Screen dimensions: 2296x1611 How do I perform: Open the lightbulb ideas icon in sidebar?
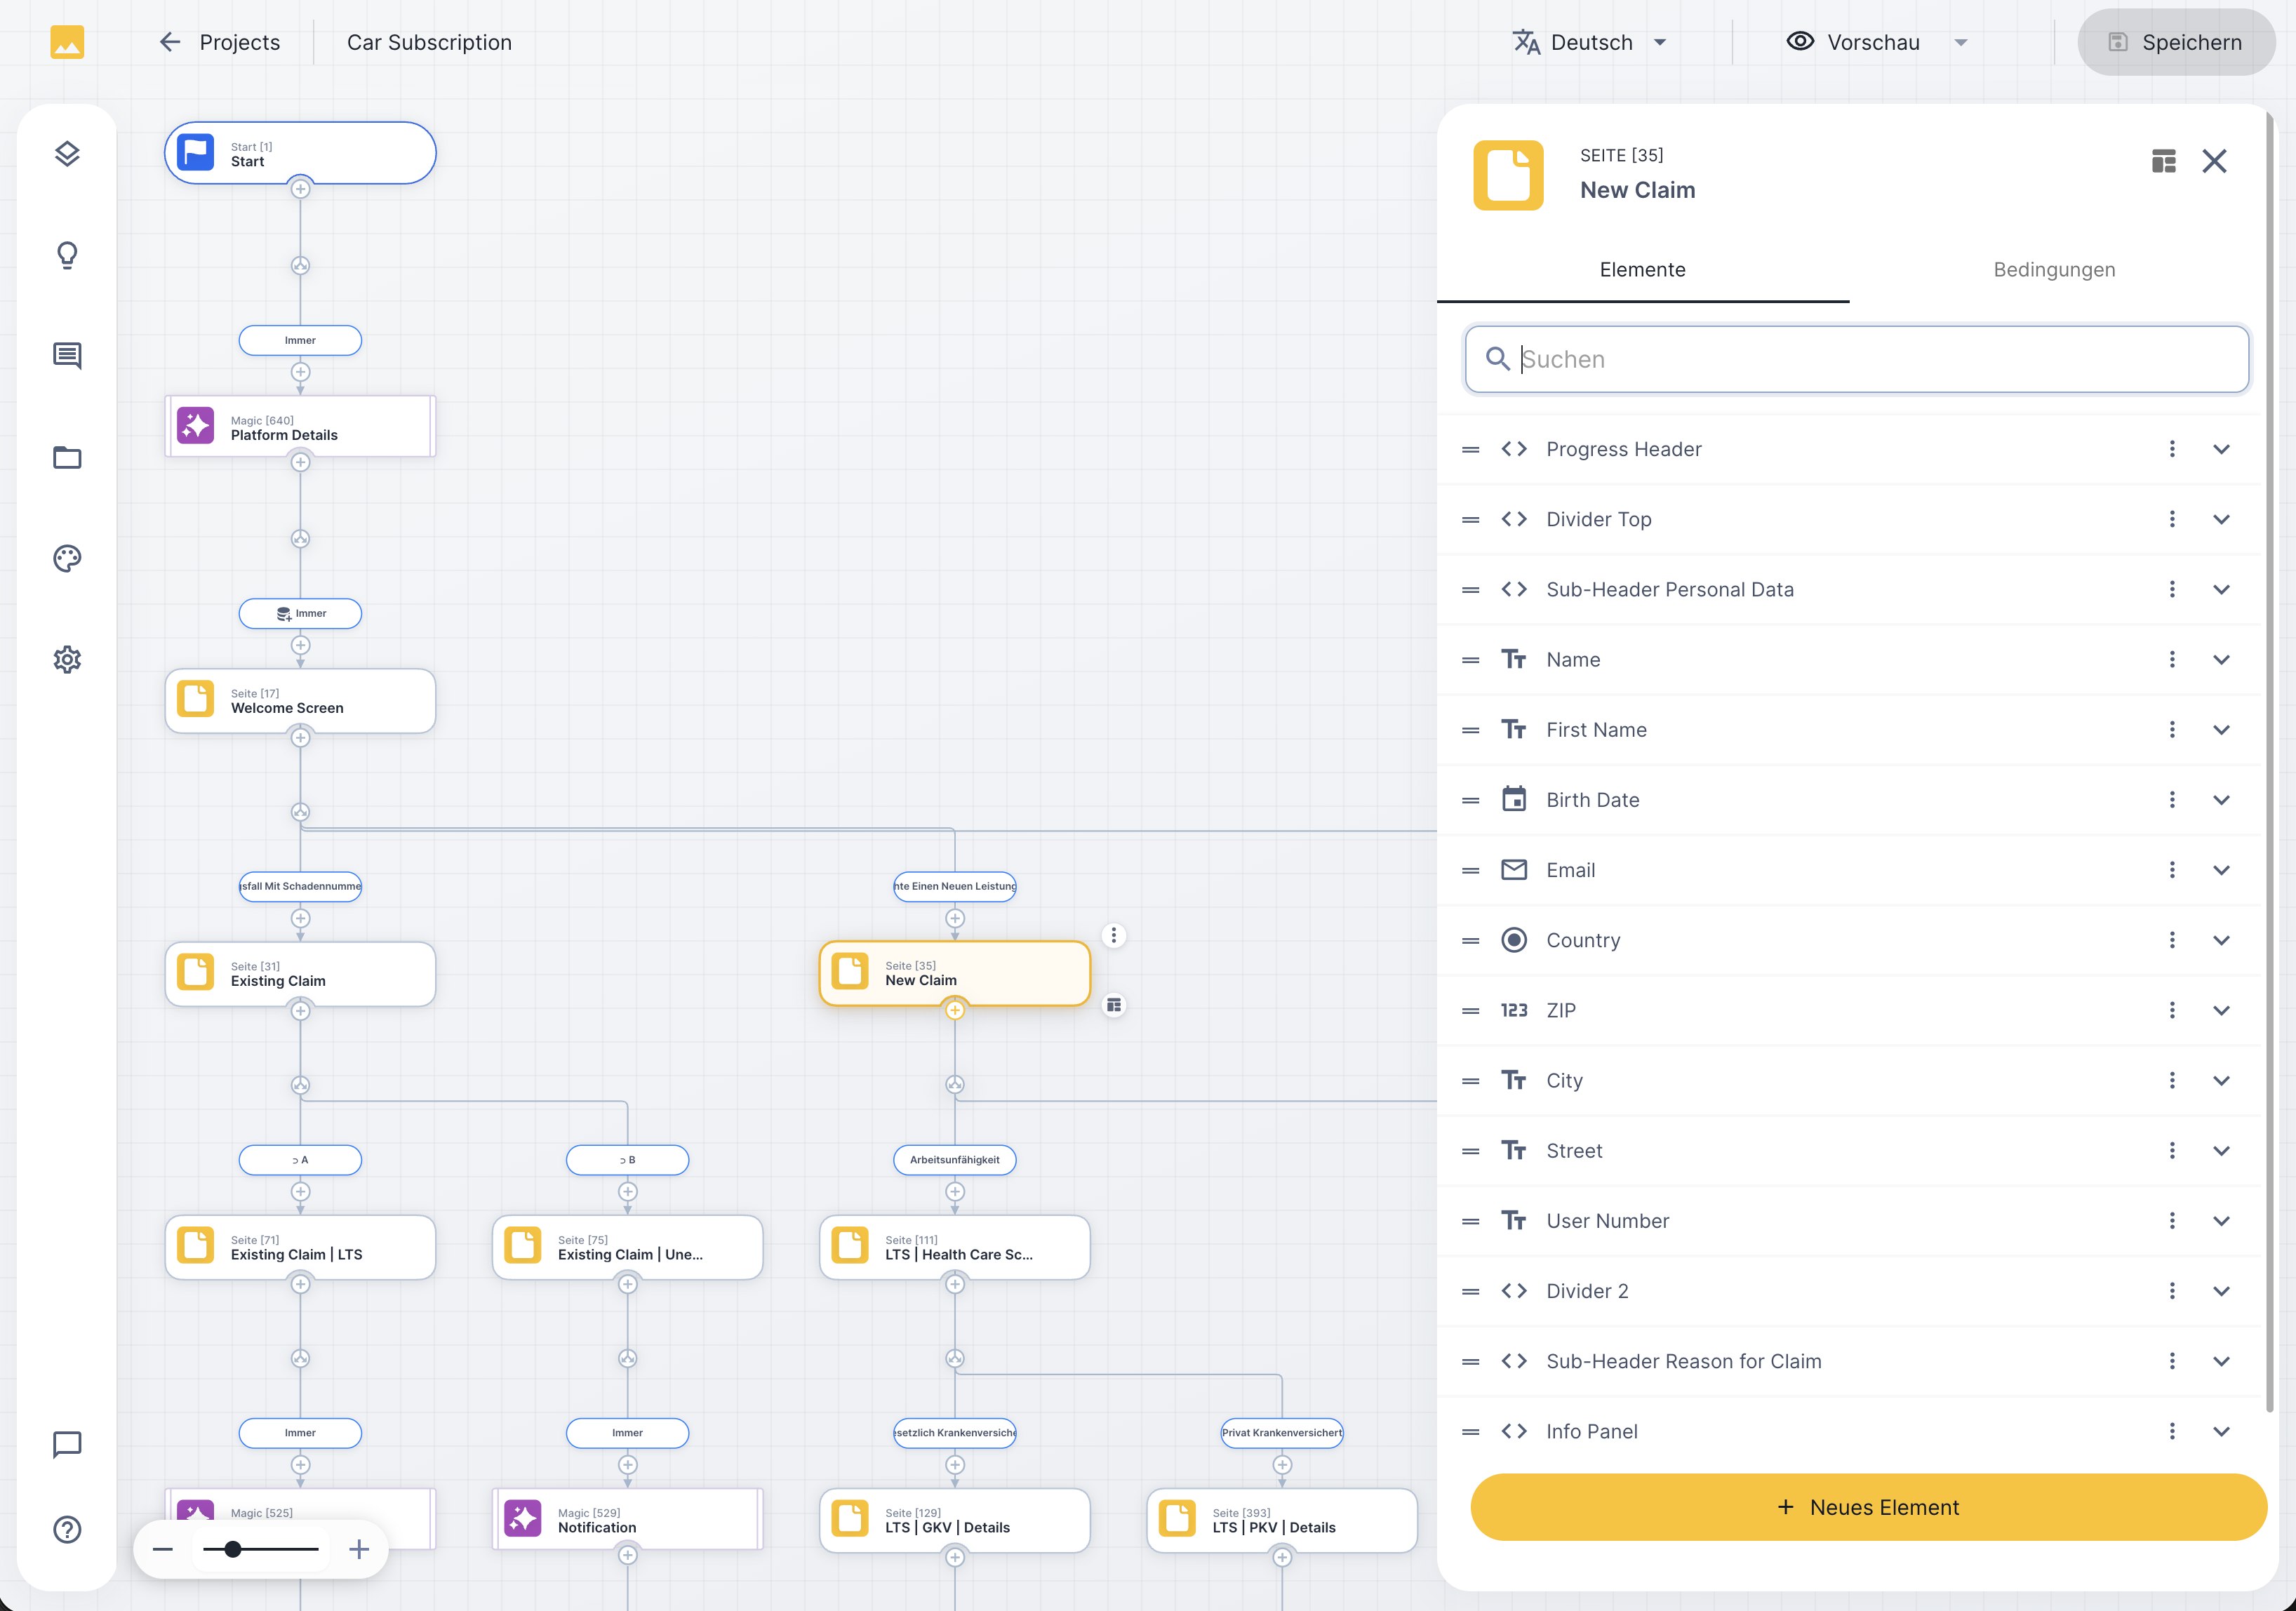(67, 255)
